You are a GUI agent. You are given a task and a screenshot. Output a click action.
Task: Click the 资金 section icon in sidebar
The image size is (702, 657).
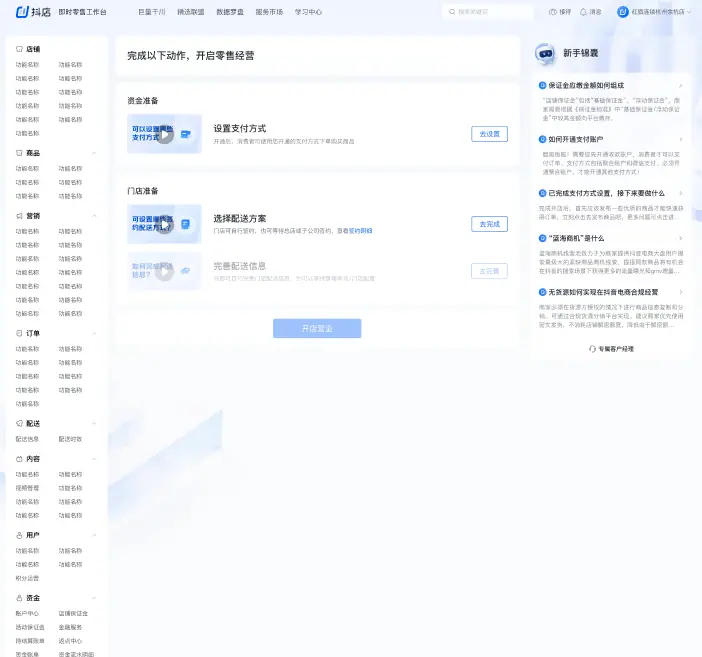pyautogui.click(x=19, y=598)
